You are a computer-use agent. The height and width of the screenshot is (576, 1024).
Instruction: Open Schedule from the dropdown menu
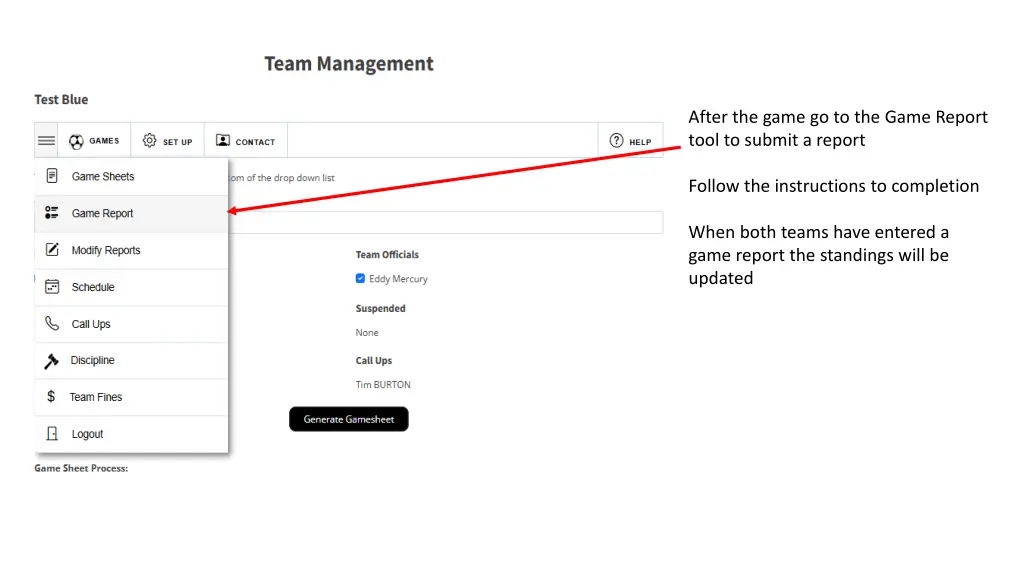pyautogui.click(x=131, y=287)
